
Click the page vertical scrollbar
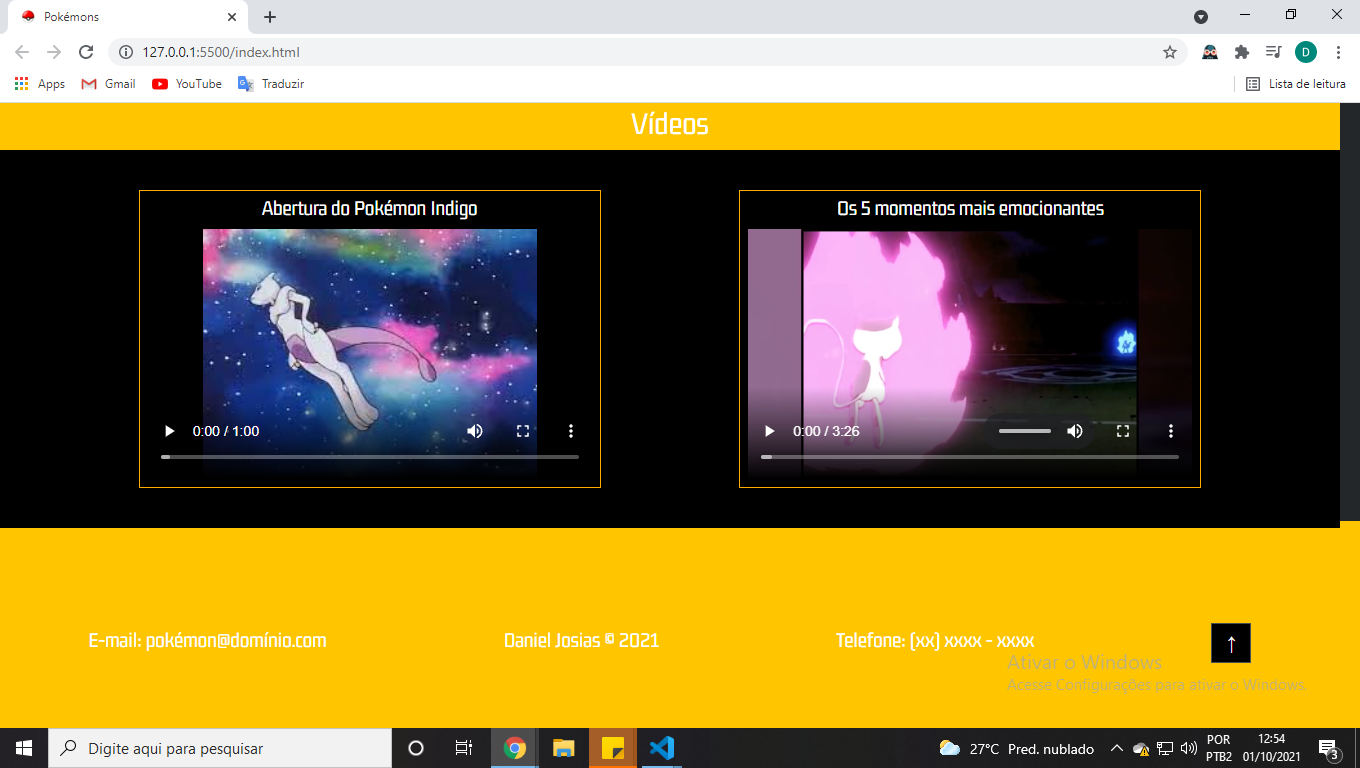[x=1350, y=312]
